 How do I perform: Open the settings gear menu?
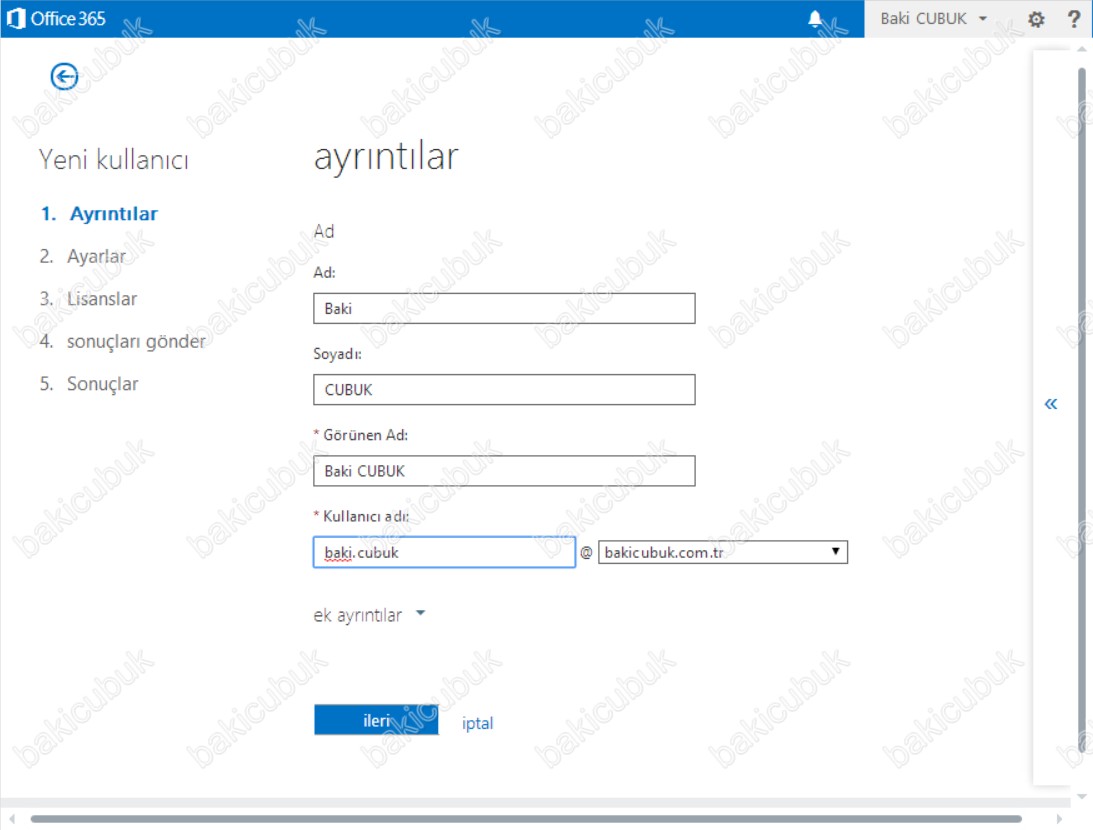click(1037, 19)
